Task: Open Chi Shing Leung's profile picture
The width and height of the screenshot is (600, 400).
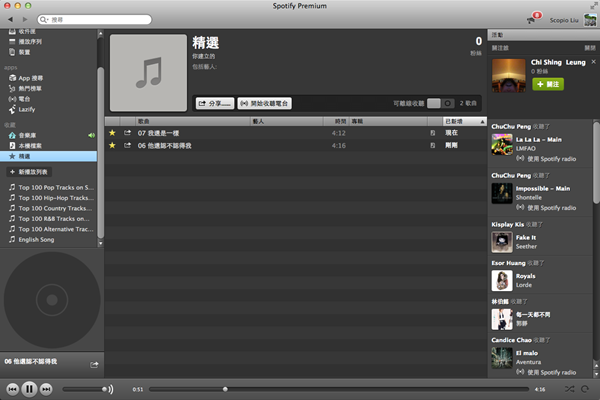Action: tap(509, 75)
